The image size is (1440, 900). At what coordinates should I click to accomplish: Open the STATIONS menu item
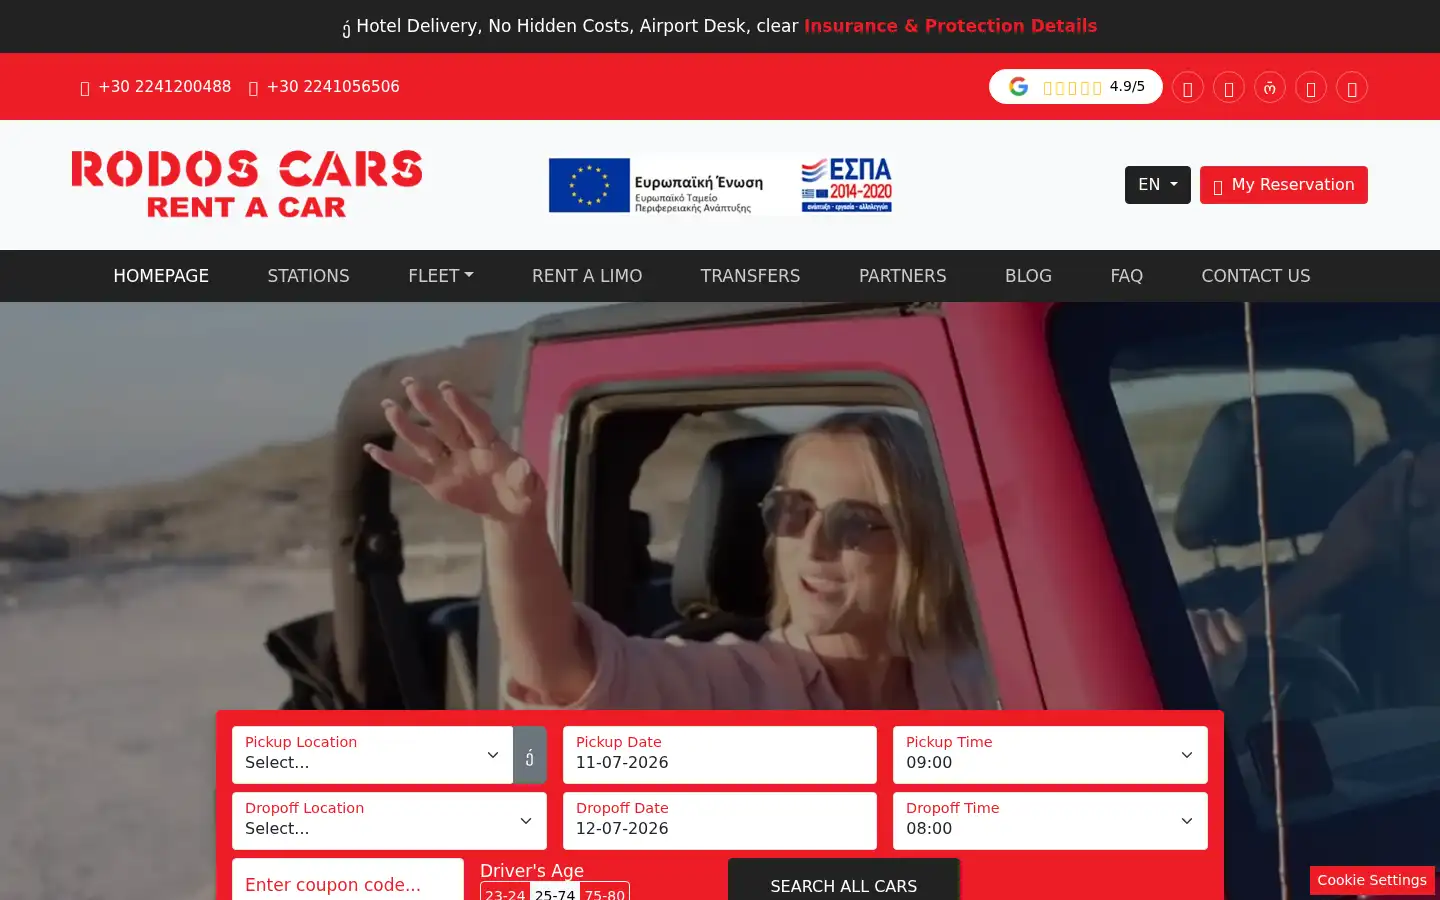[x=308, y=276]
